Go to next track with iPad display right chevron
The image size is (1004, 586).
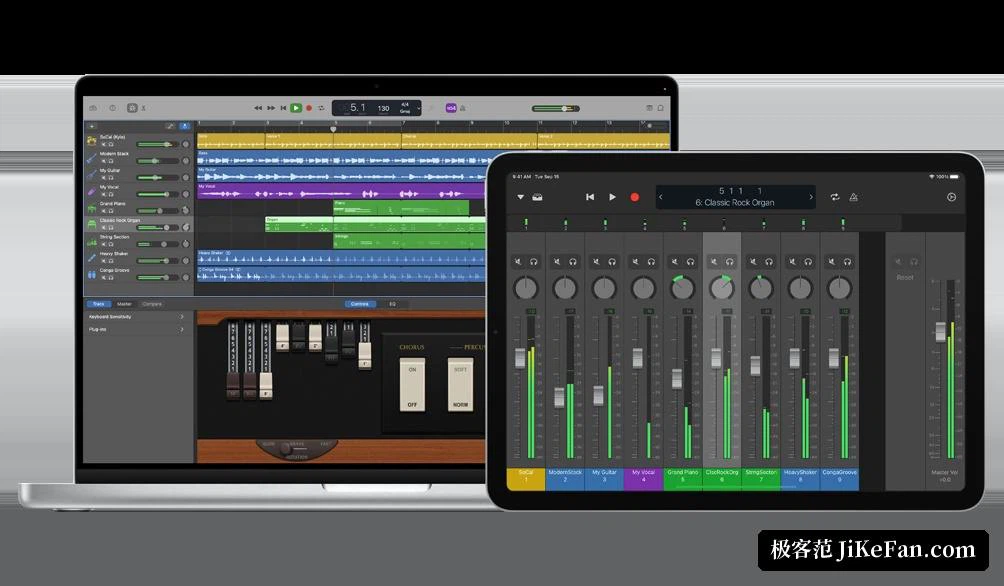click(811, 197)
